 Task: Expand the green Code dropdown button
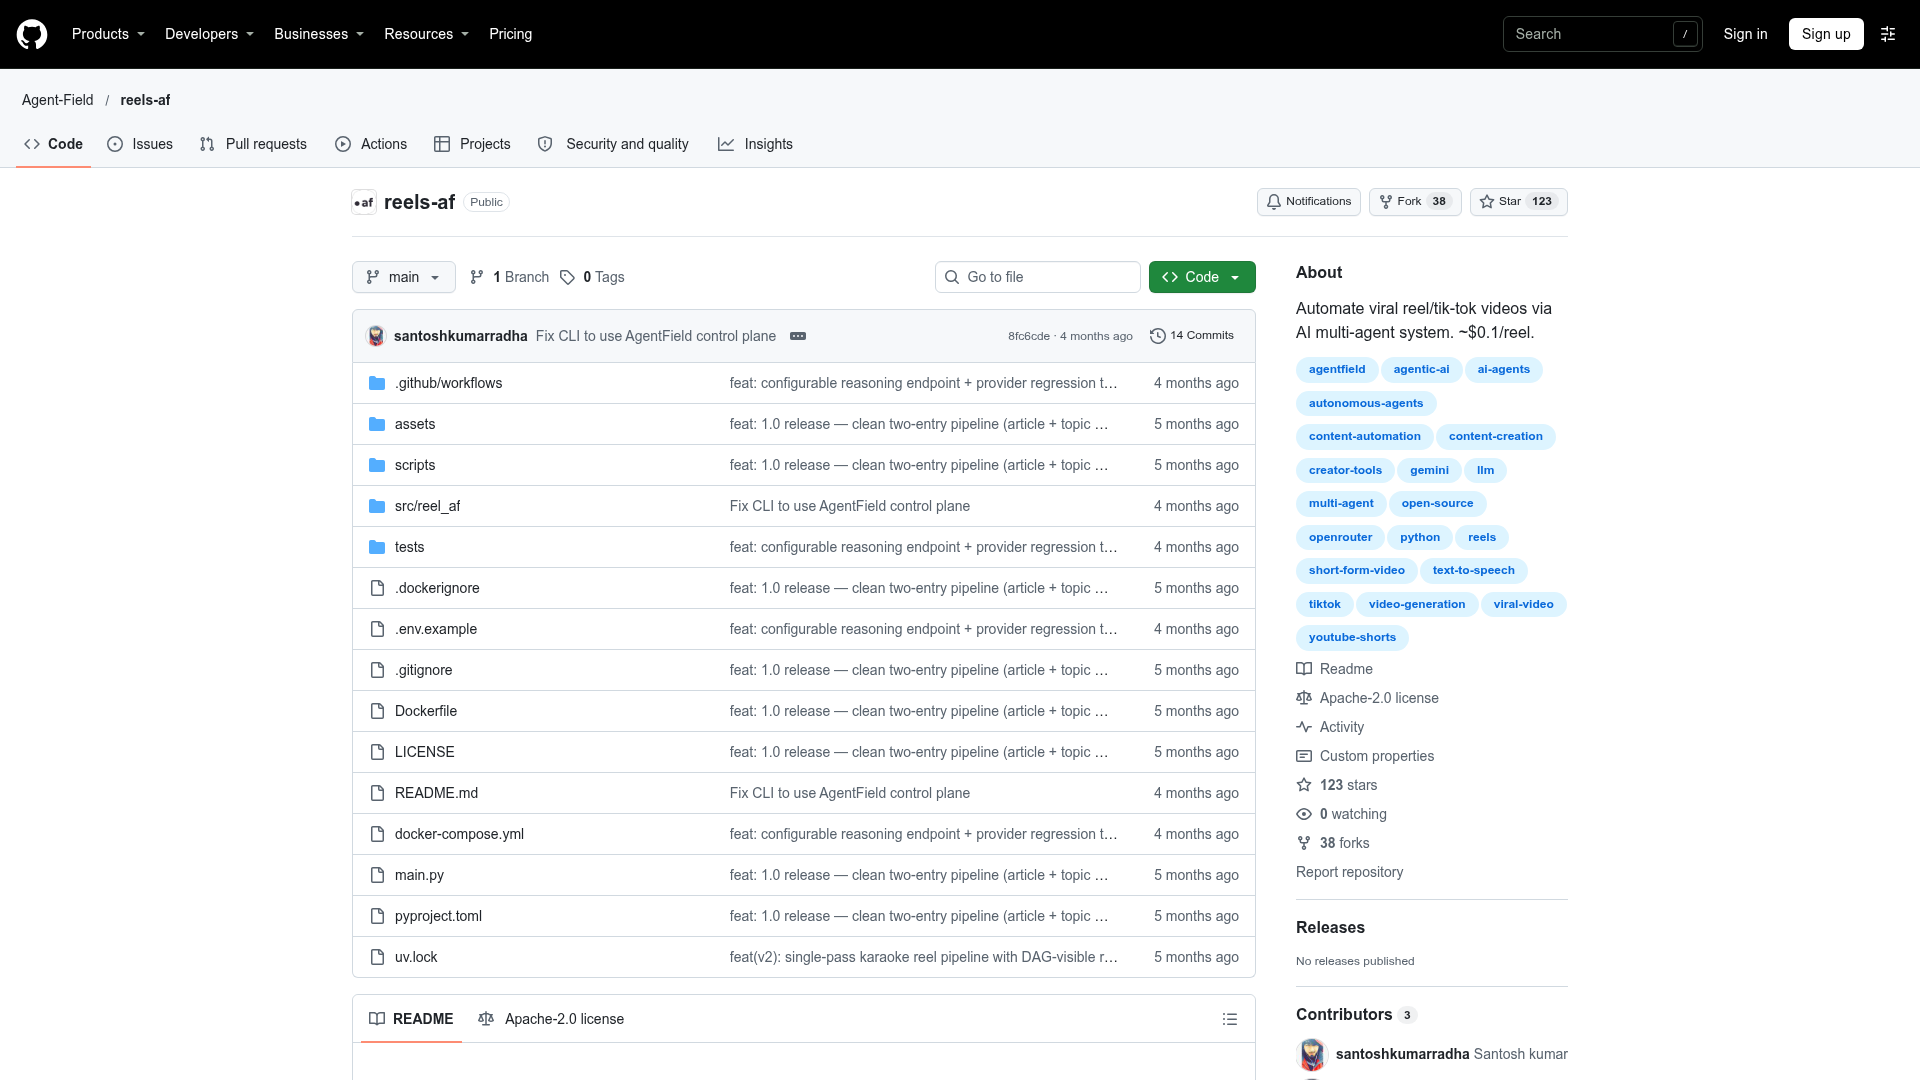coord(1202,277)
